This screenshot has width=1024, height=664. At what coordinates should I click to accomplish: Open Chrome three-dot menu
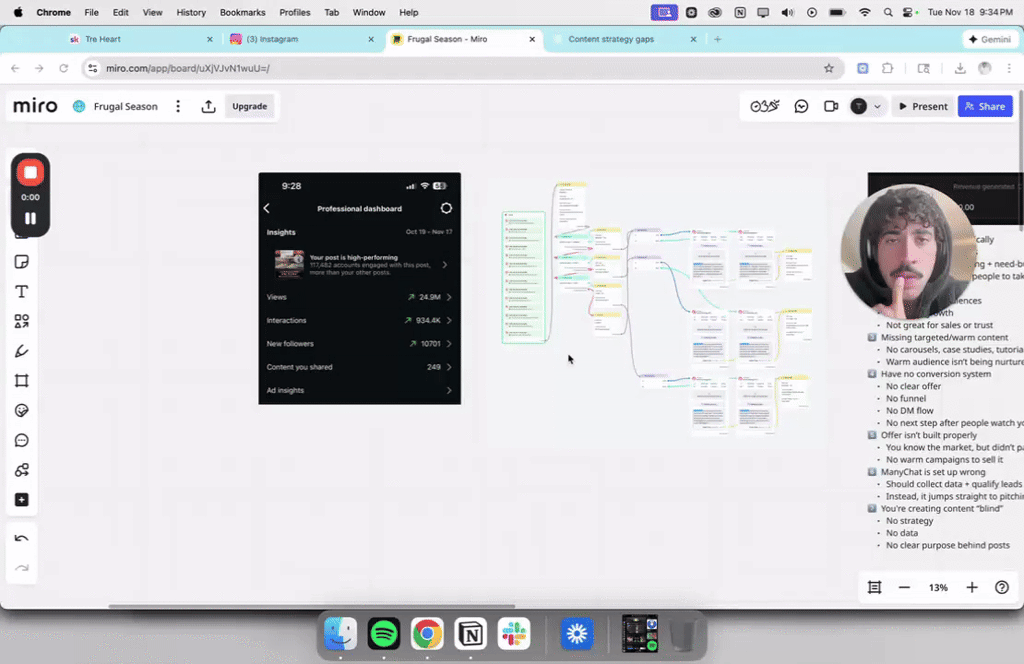pos(1009,68)
